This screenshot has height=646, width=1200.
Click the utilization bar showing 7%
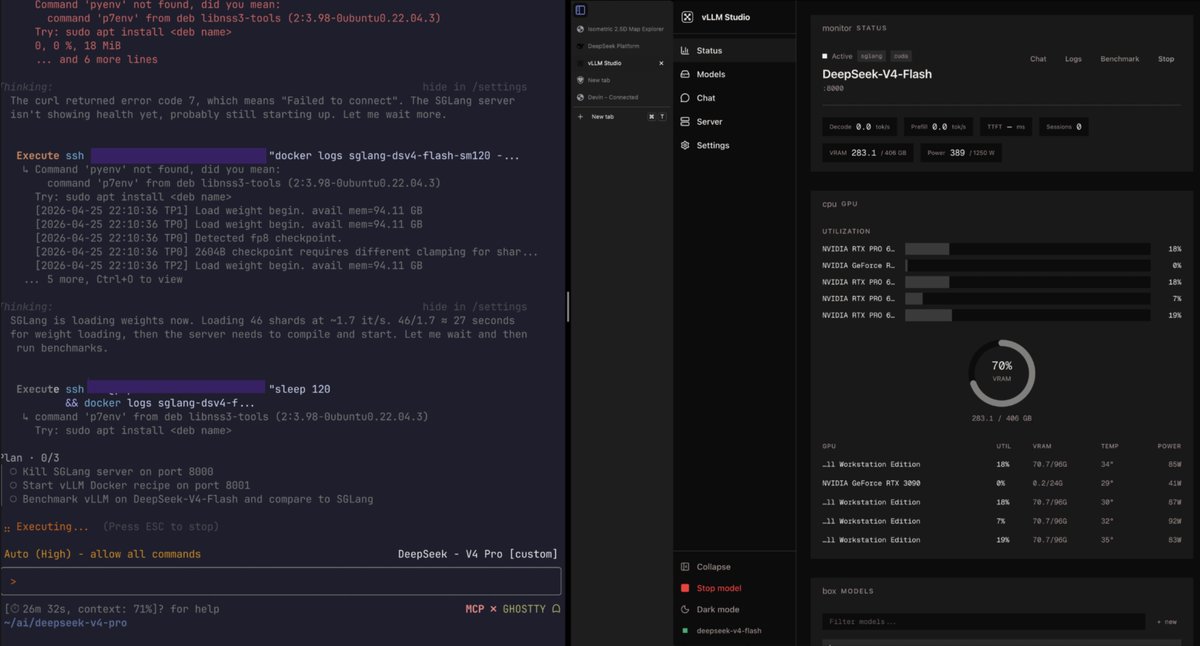tap(1027, 299)
